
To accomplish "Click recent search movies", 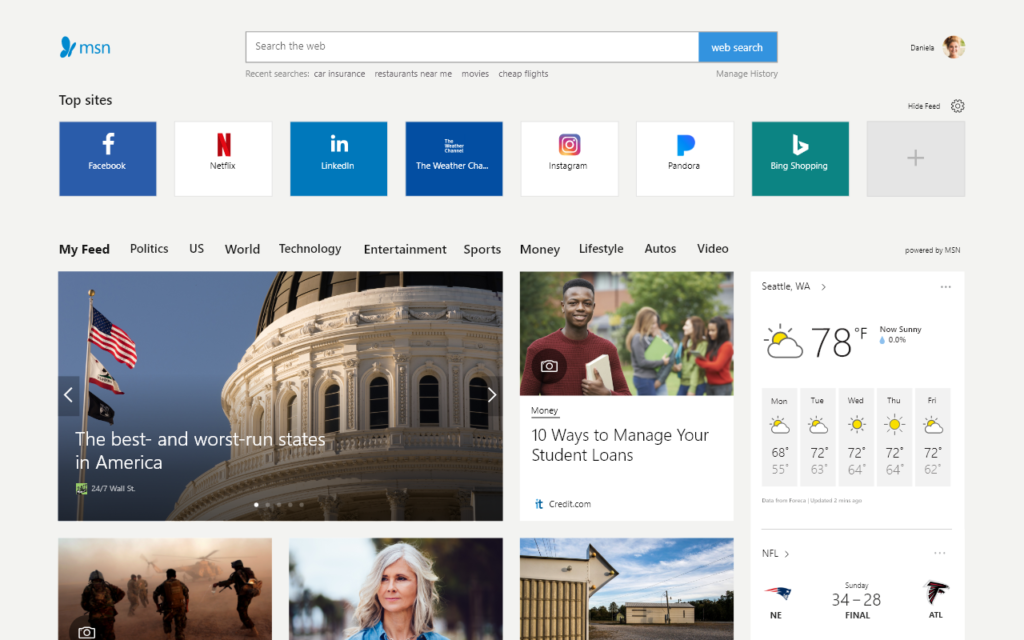I will tap(475, 74).
